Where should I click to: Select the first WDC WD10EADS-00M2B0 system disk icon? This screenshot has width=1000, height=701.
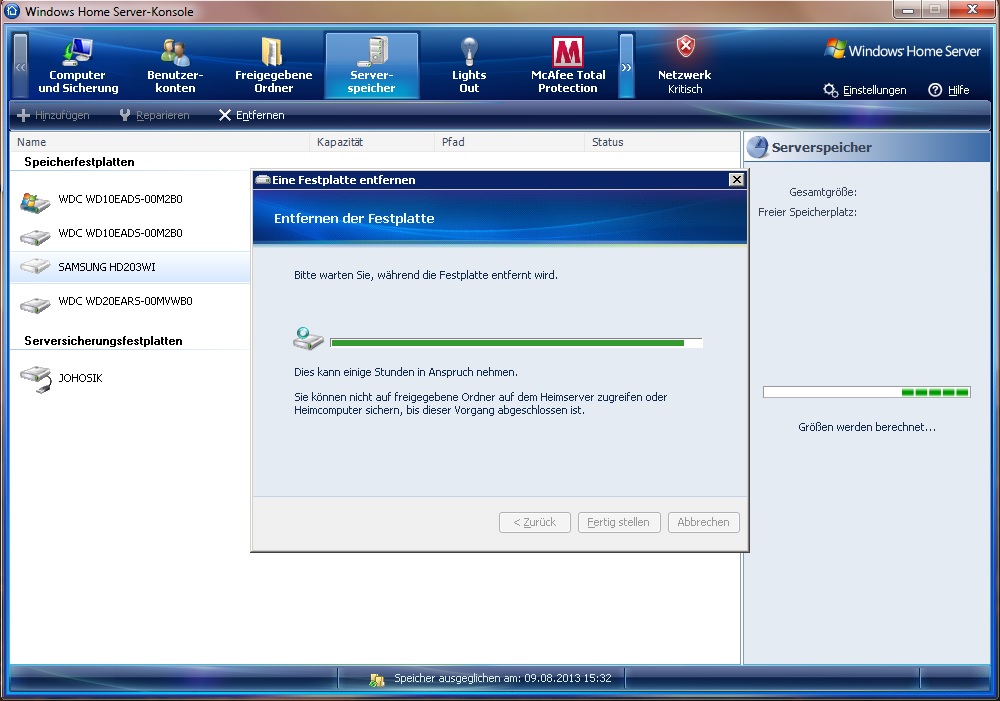tap(35, 202)
